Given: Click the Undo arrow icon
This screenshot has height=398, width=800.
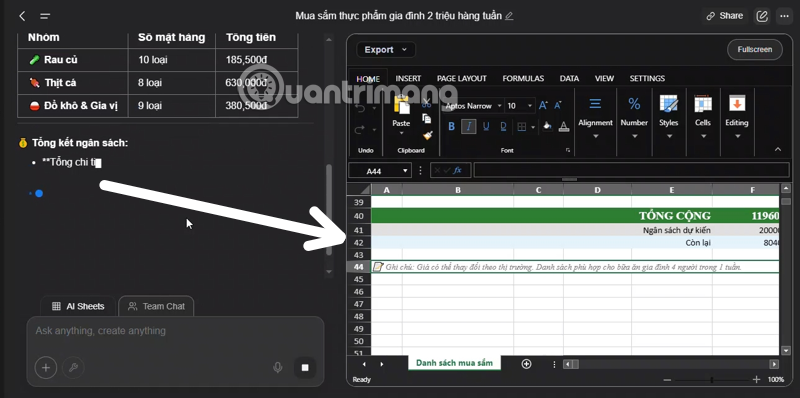Looking at the screenshot, I should (x=360, y=109).
